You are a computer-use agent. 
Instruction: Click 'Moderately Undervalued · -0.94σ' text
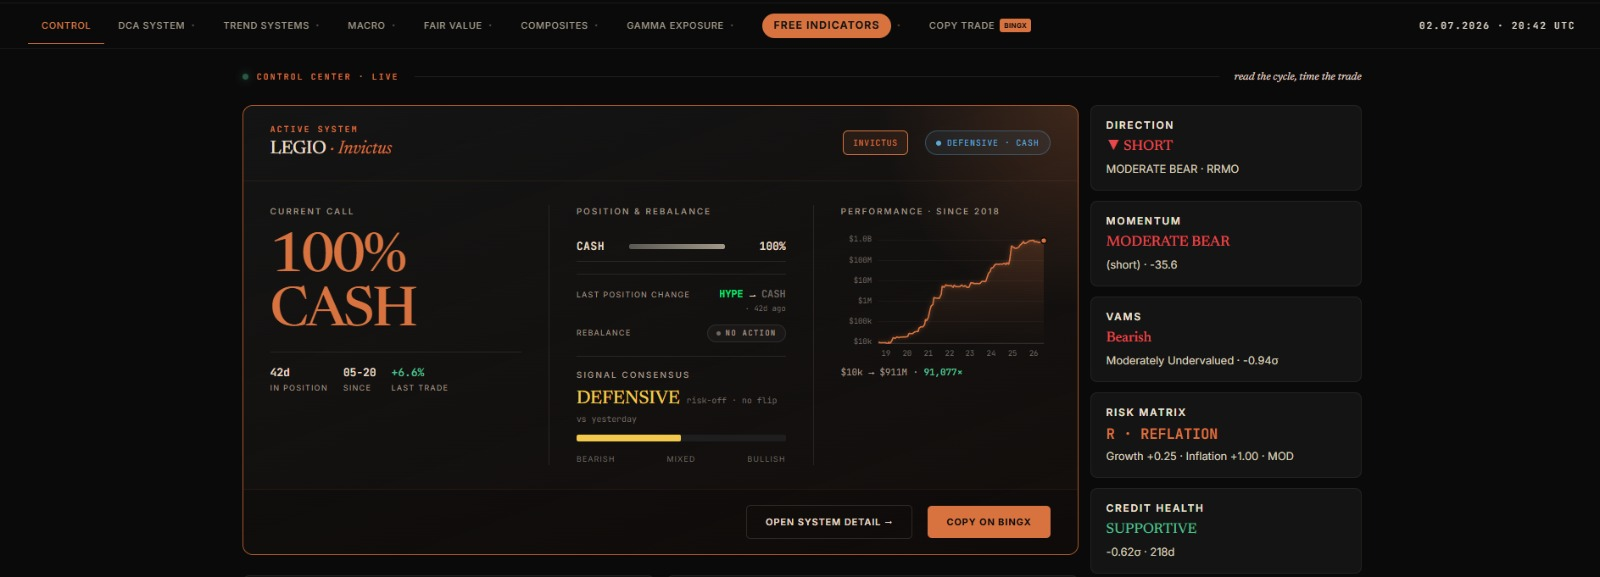point(1192,361)
